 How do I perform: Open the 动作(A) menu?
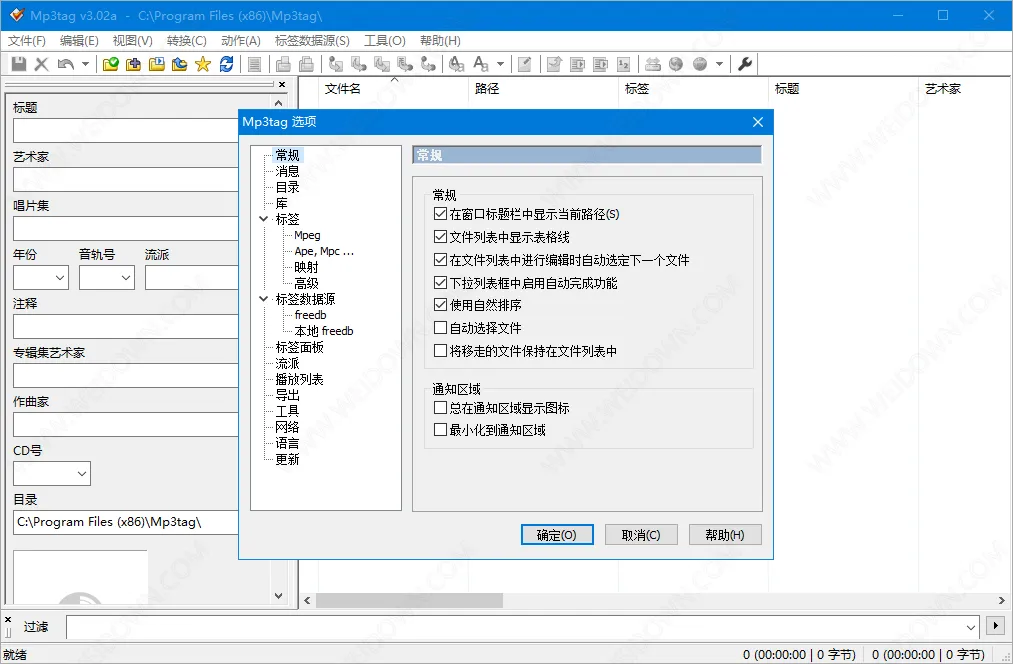[x=240, y=41]
